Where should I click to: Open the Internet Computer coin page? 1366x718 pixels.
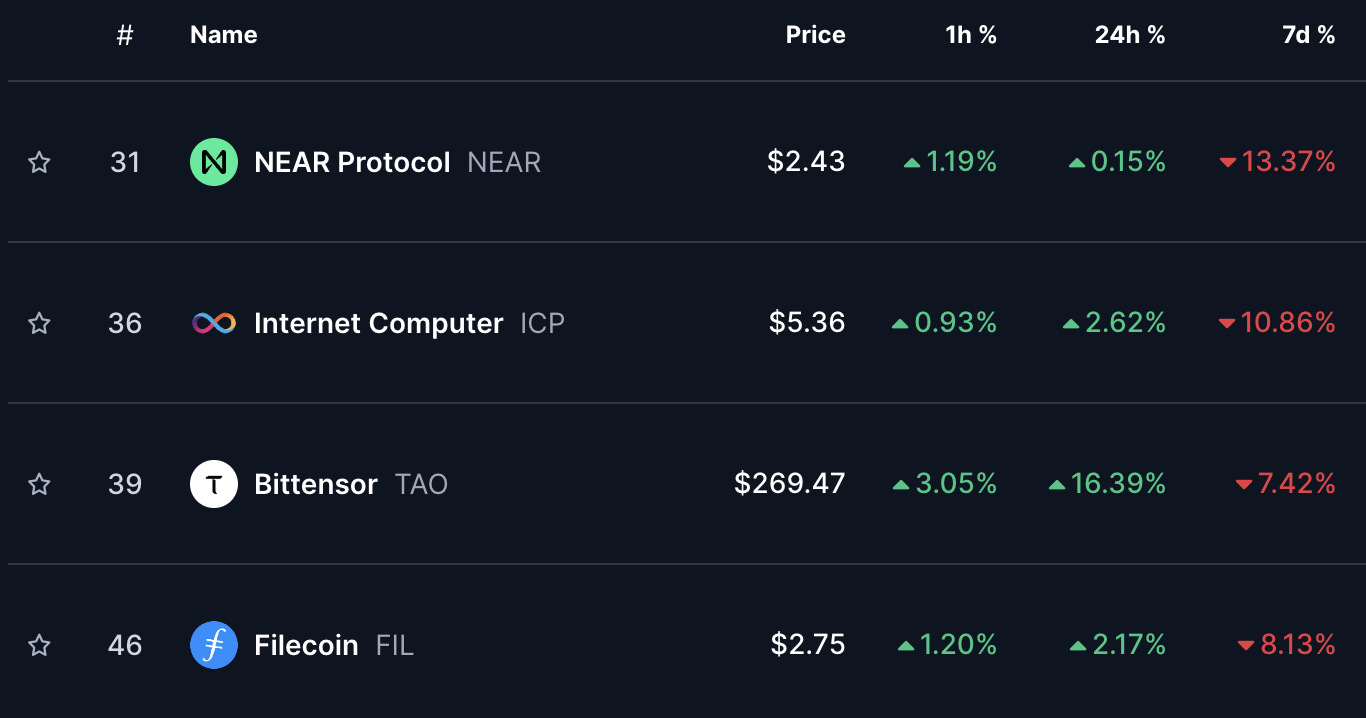coord(378,323)
